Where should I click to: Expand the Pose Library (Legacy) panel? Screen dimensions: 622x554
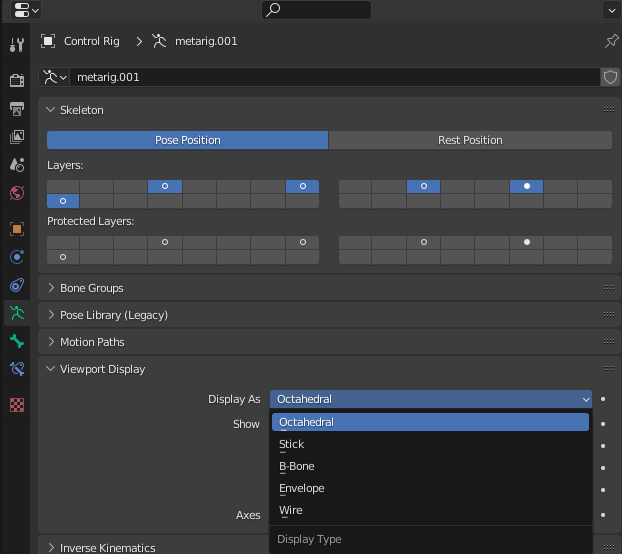[x=51, y=315]
